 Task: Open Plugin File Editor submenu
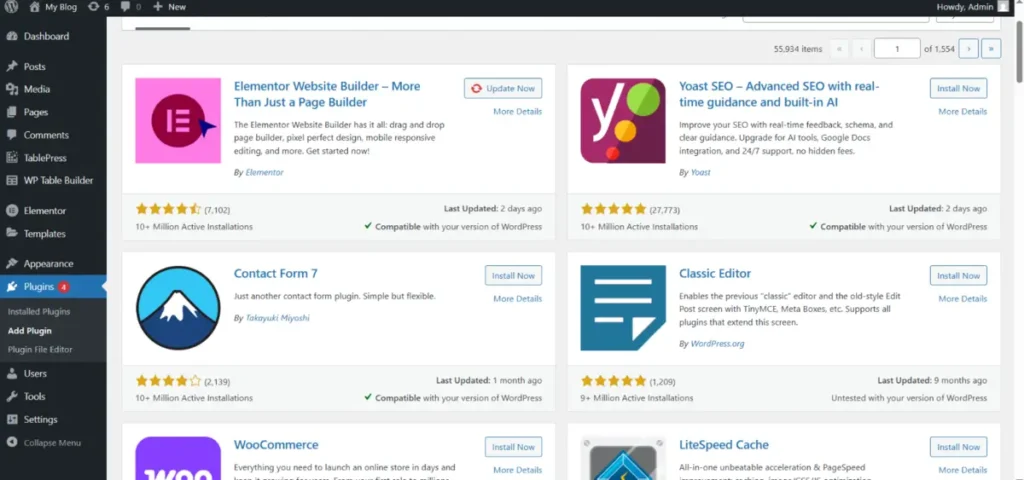click(40, 349)
